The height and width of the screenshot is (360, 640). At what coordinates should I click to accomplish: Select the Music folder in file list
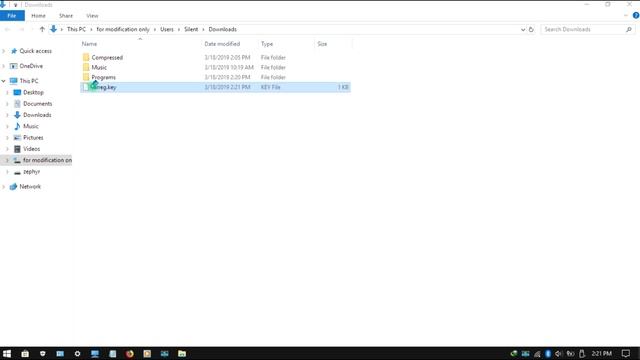point(99,67)
